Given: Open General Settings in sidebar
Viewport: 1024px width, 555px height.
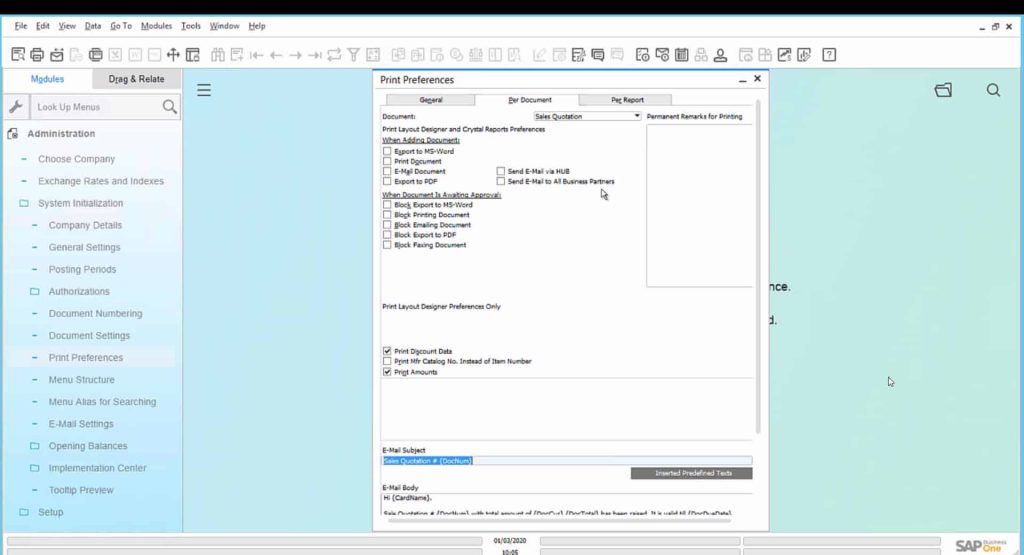Looking at the screenshot, I should coord(84,247).
